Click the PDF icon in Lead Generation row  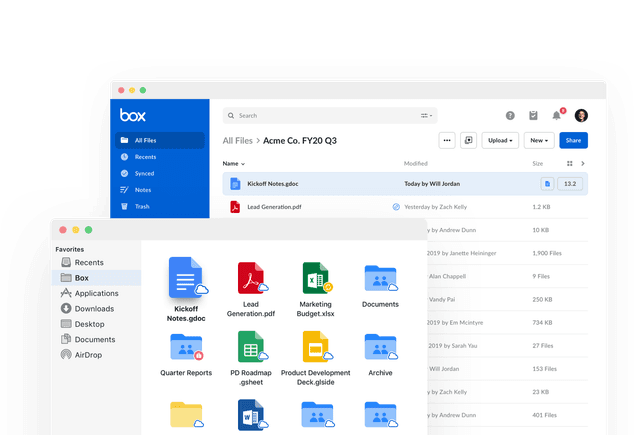(235, 207)
